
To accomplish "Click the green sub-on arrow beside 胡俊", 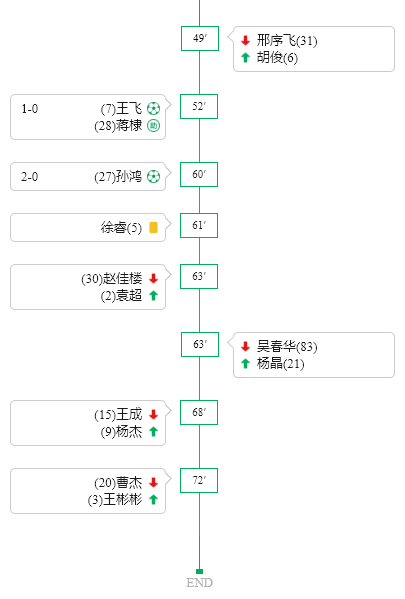I will [x=245, y=57].
